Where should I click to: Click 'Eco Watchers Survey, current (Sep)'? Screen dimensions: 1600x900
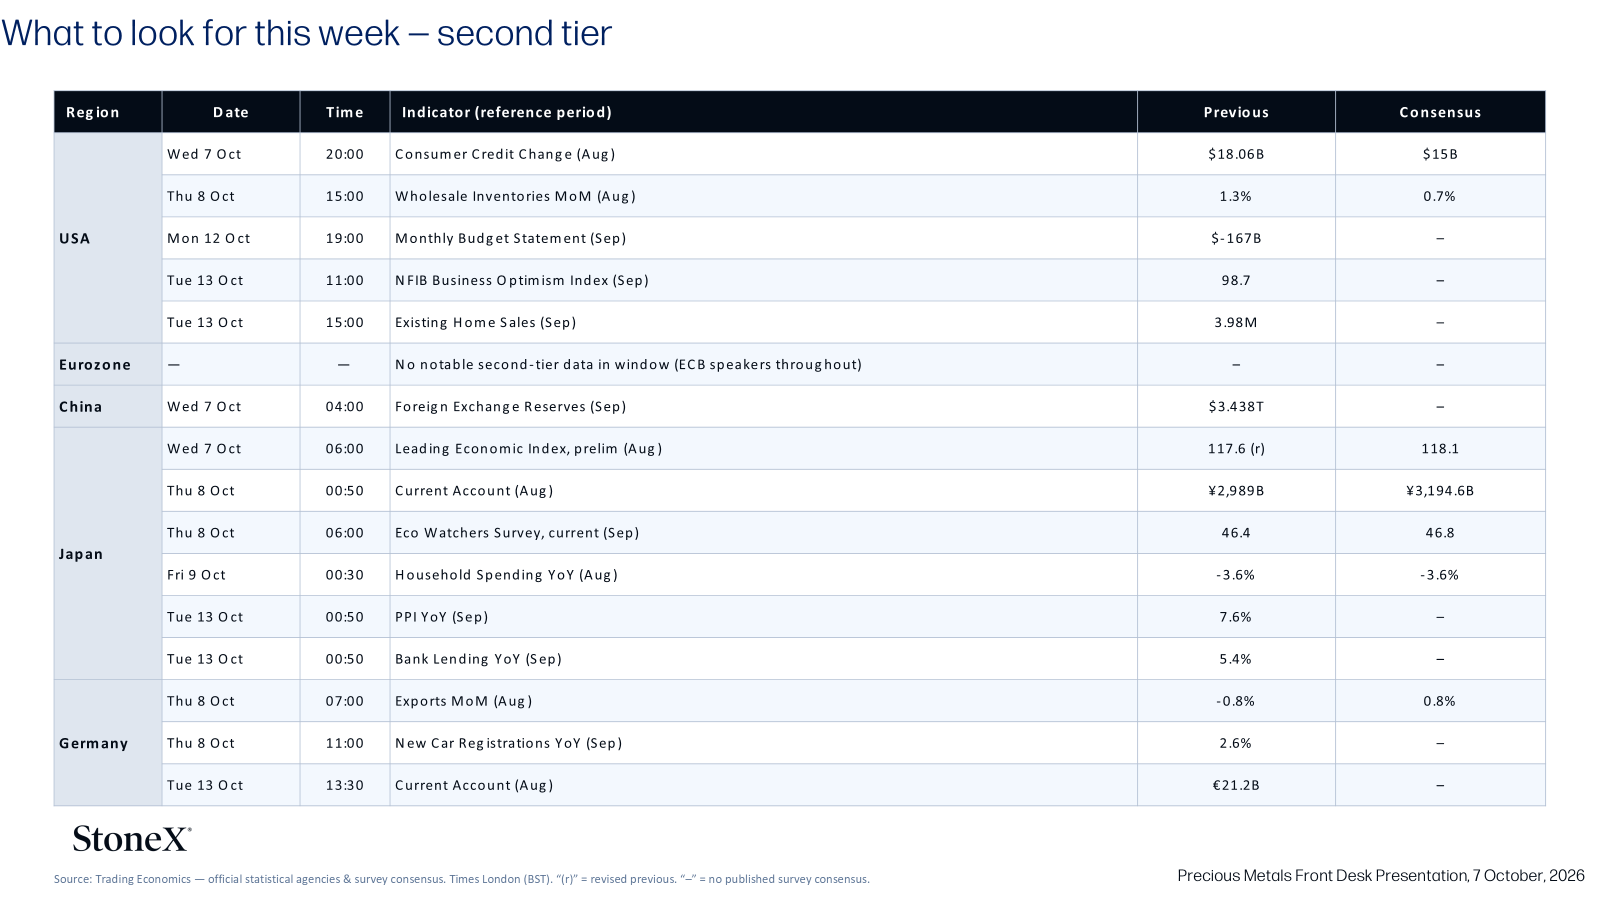[x=763, y=532]
